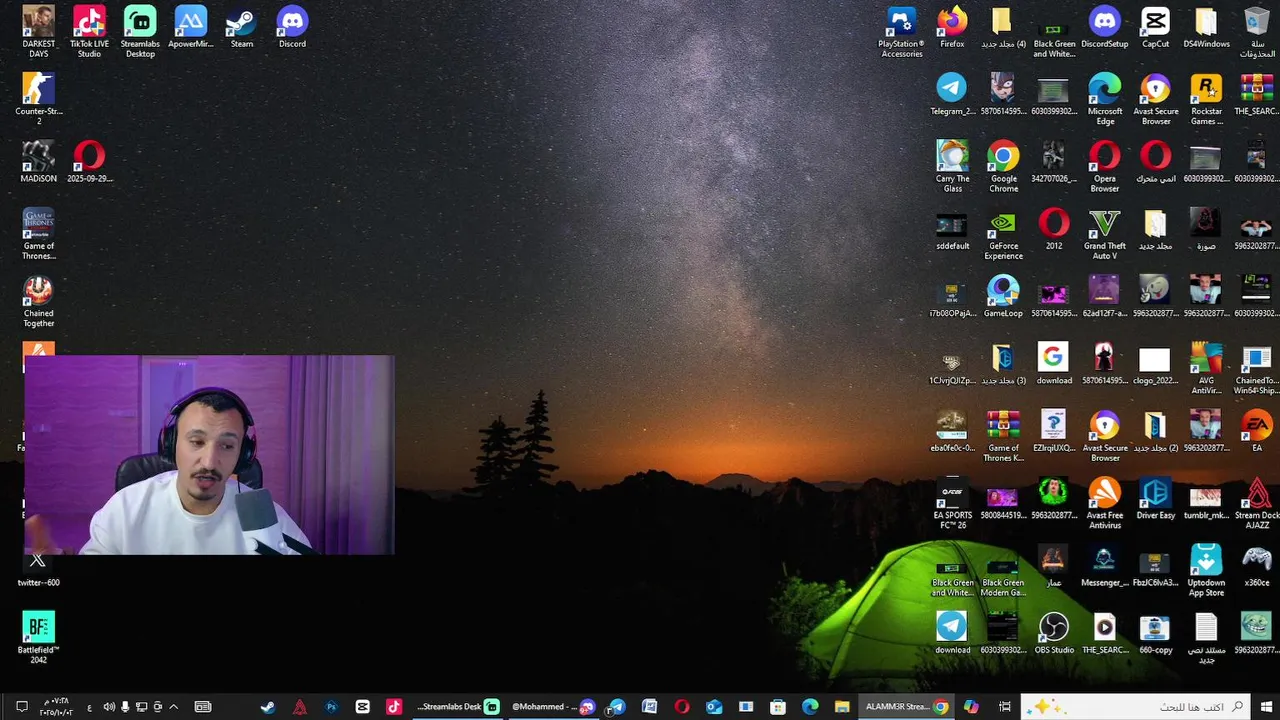Image resolution: width=1280 pixels, height=720 pixels.
Task: Select the Uptodown App Store icon
Action: [x=1206, y=570]
